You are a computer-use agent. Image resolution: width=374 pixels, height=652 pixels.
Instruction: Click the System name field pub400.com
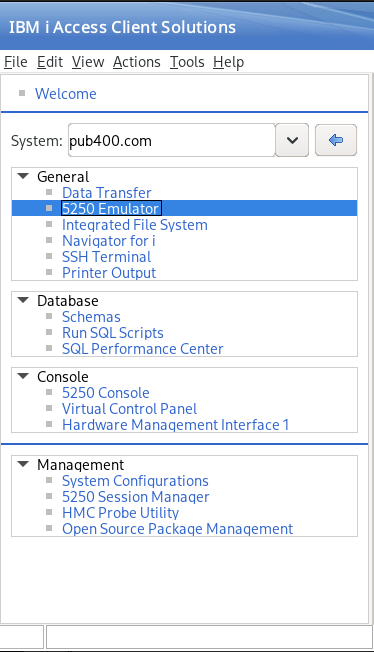171,141
